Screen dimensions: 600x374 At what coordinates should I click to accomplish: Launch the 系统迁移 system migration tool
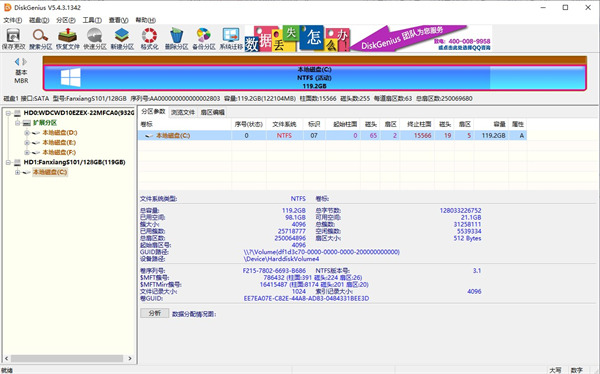tap(231, 39)
